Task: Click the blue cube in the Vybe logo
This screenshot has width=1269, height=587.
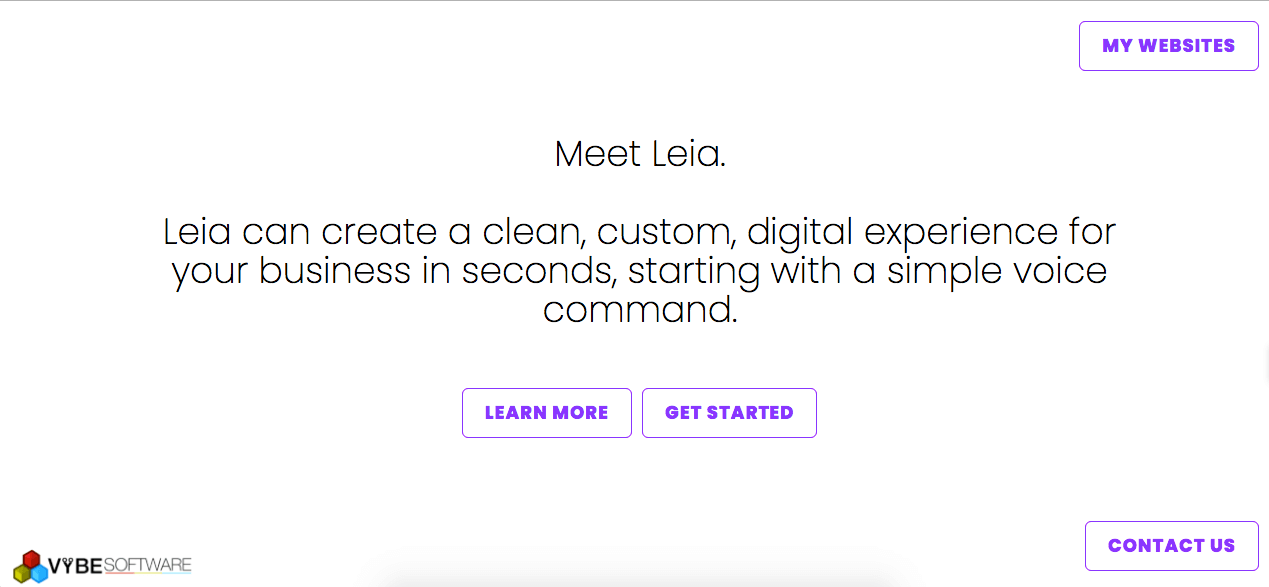Action: pos(39,573)
